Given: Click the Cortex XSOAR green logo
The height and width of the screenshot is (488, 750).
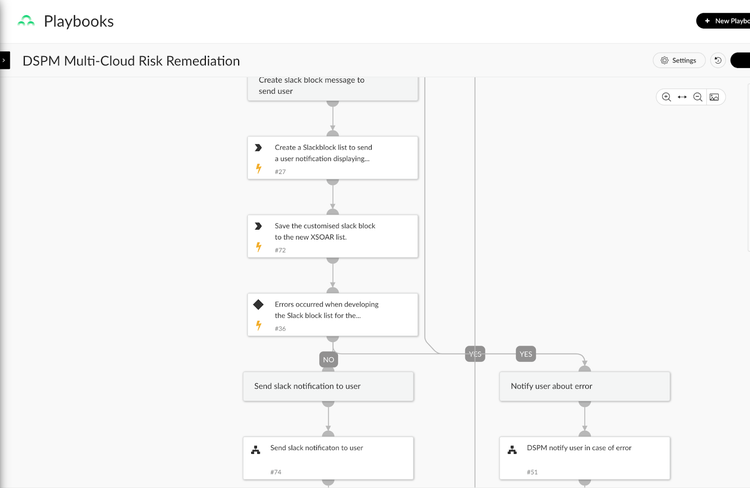Looking at the screenshot, I should pos(26,21).
